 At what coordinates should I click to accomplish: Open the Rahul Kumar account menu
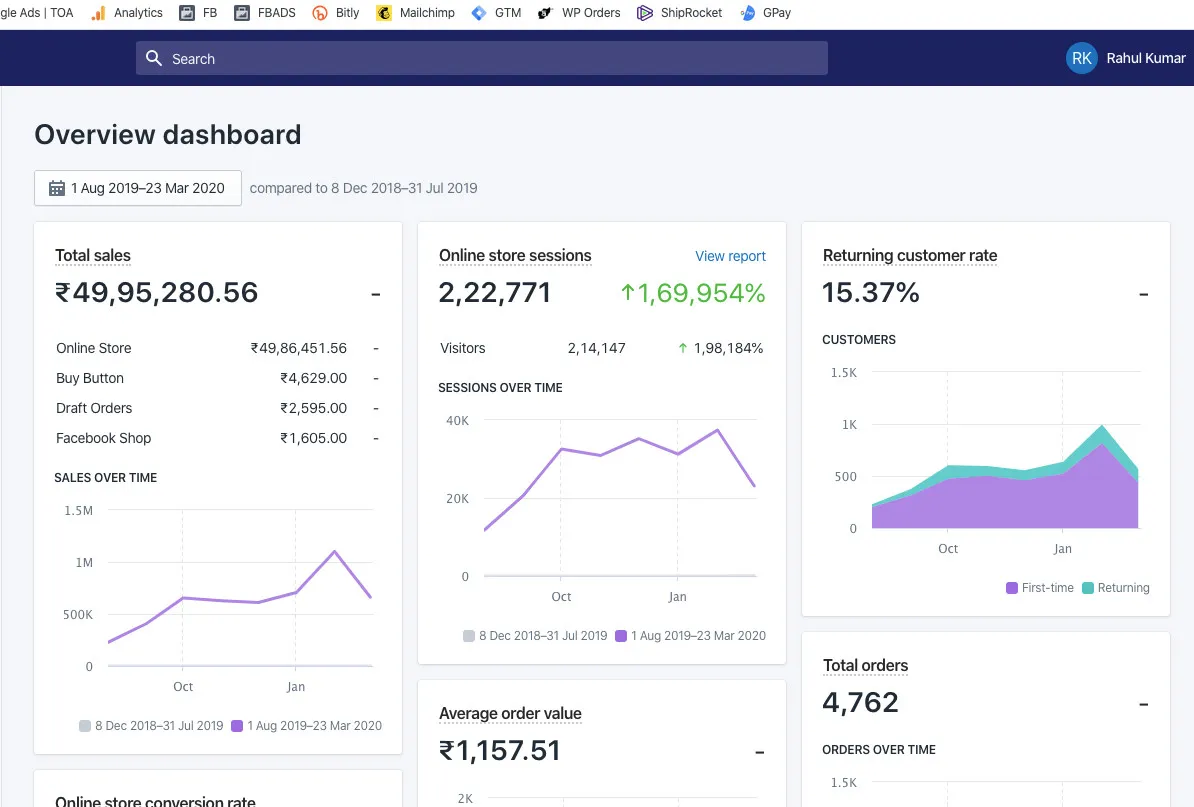coord(1126,58)
